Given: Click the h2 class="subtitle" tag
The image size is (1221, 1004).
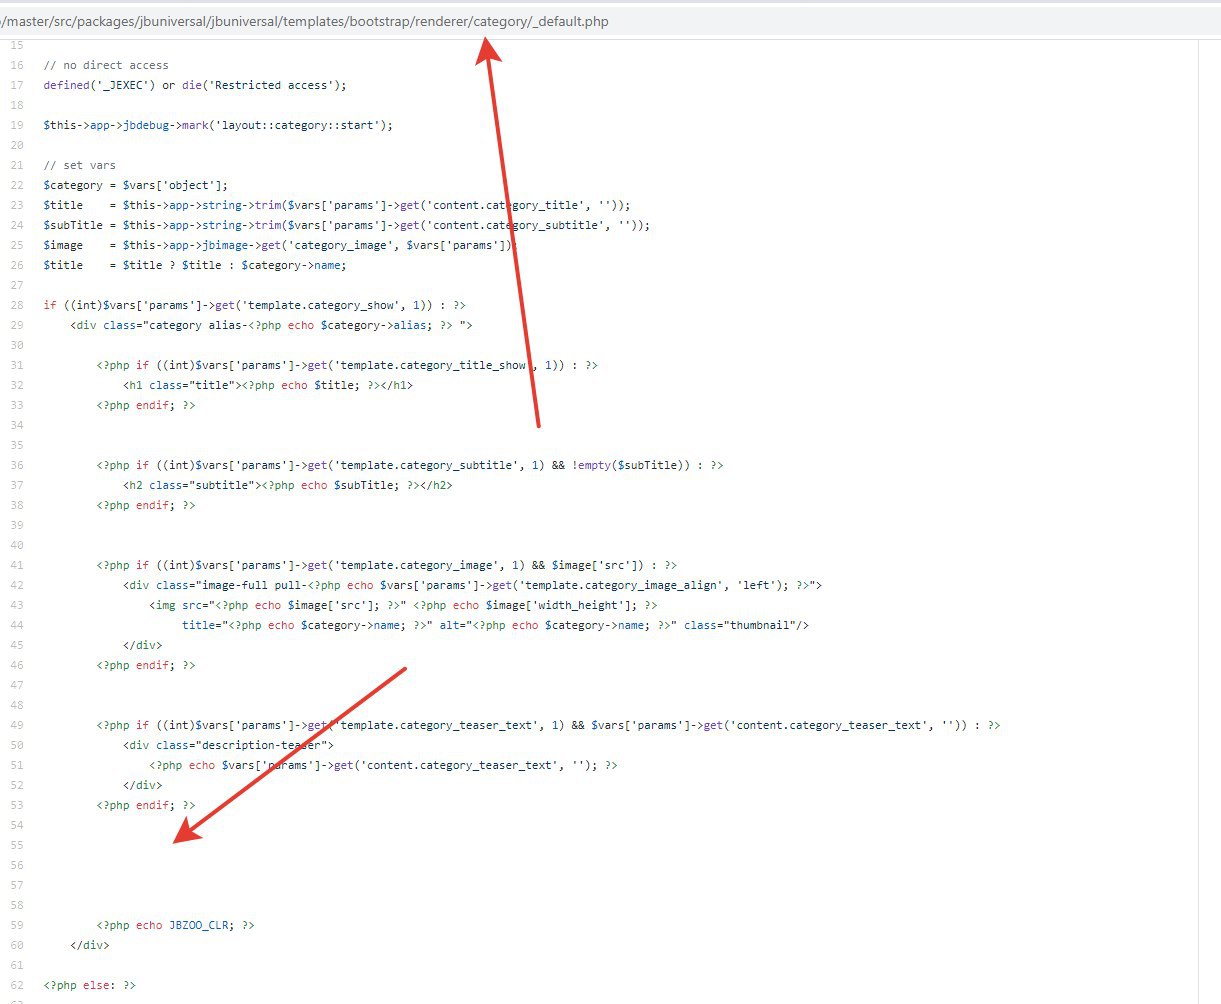Looking at the screenshot, I should (x=190, y=485).
